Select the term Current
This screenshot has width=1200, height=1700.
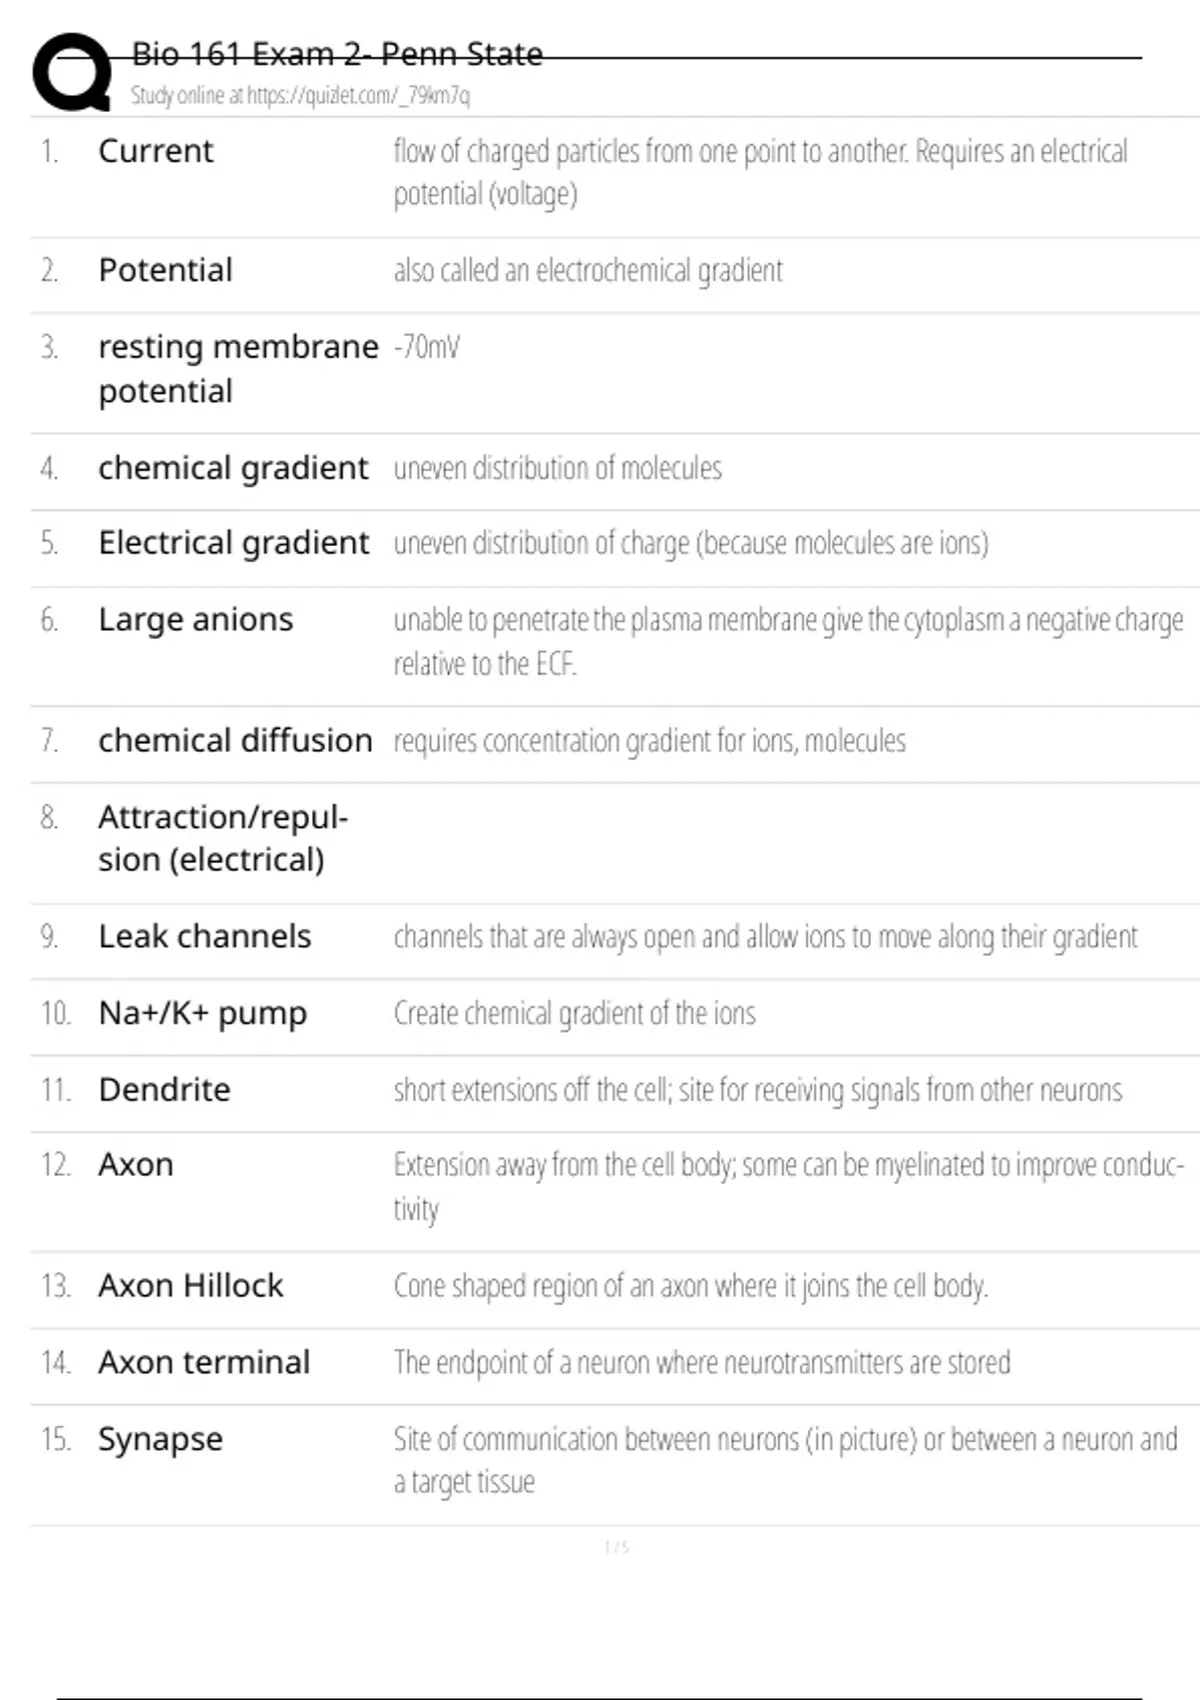[x=155, y=151]
